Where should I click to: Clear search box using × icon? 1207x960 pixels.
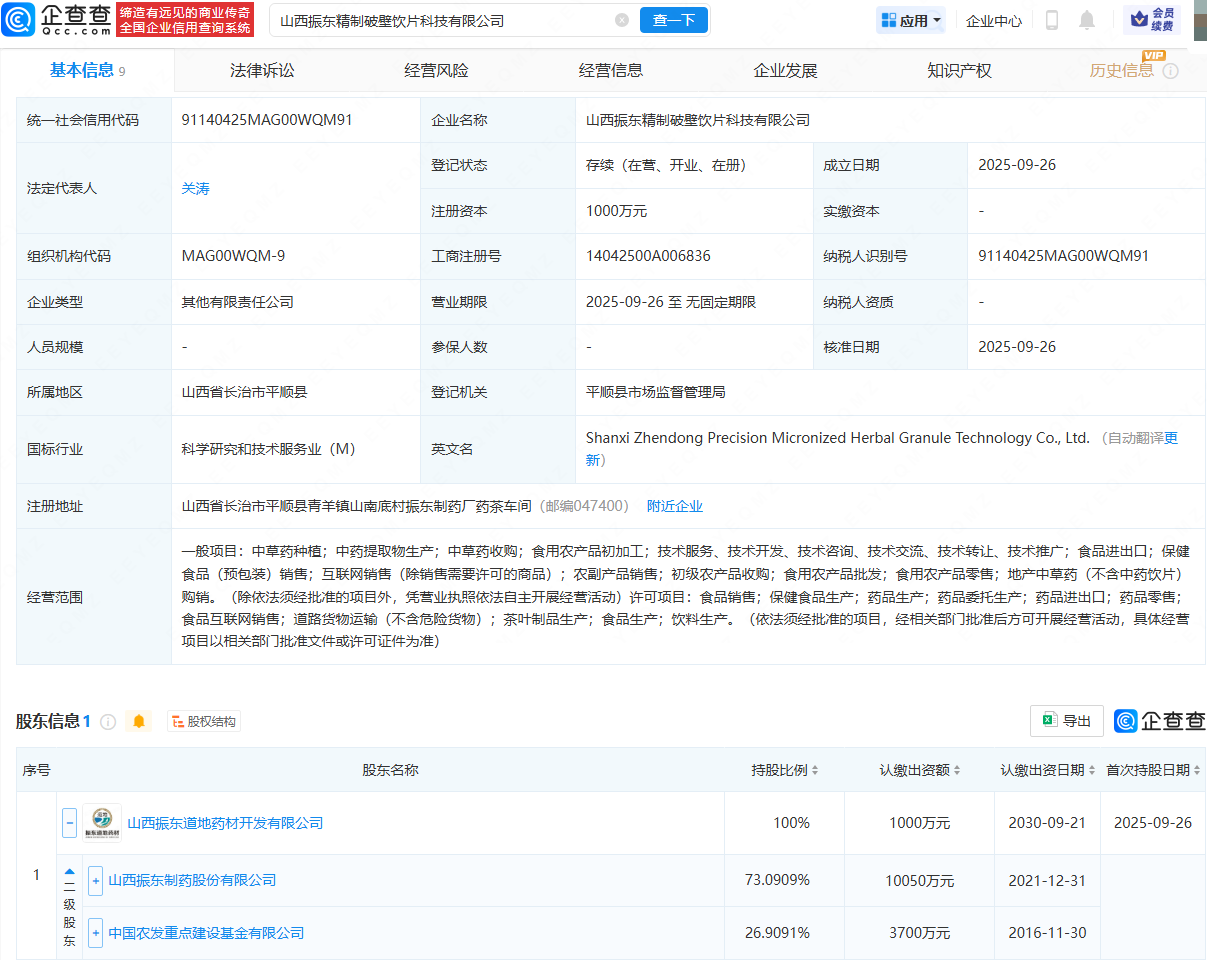pyautogui.click(x=623, y=19)
